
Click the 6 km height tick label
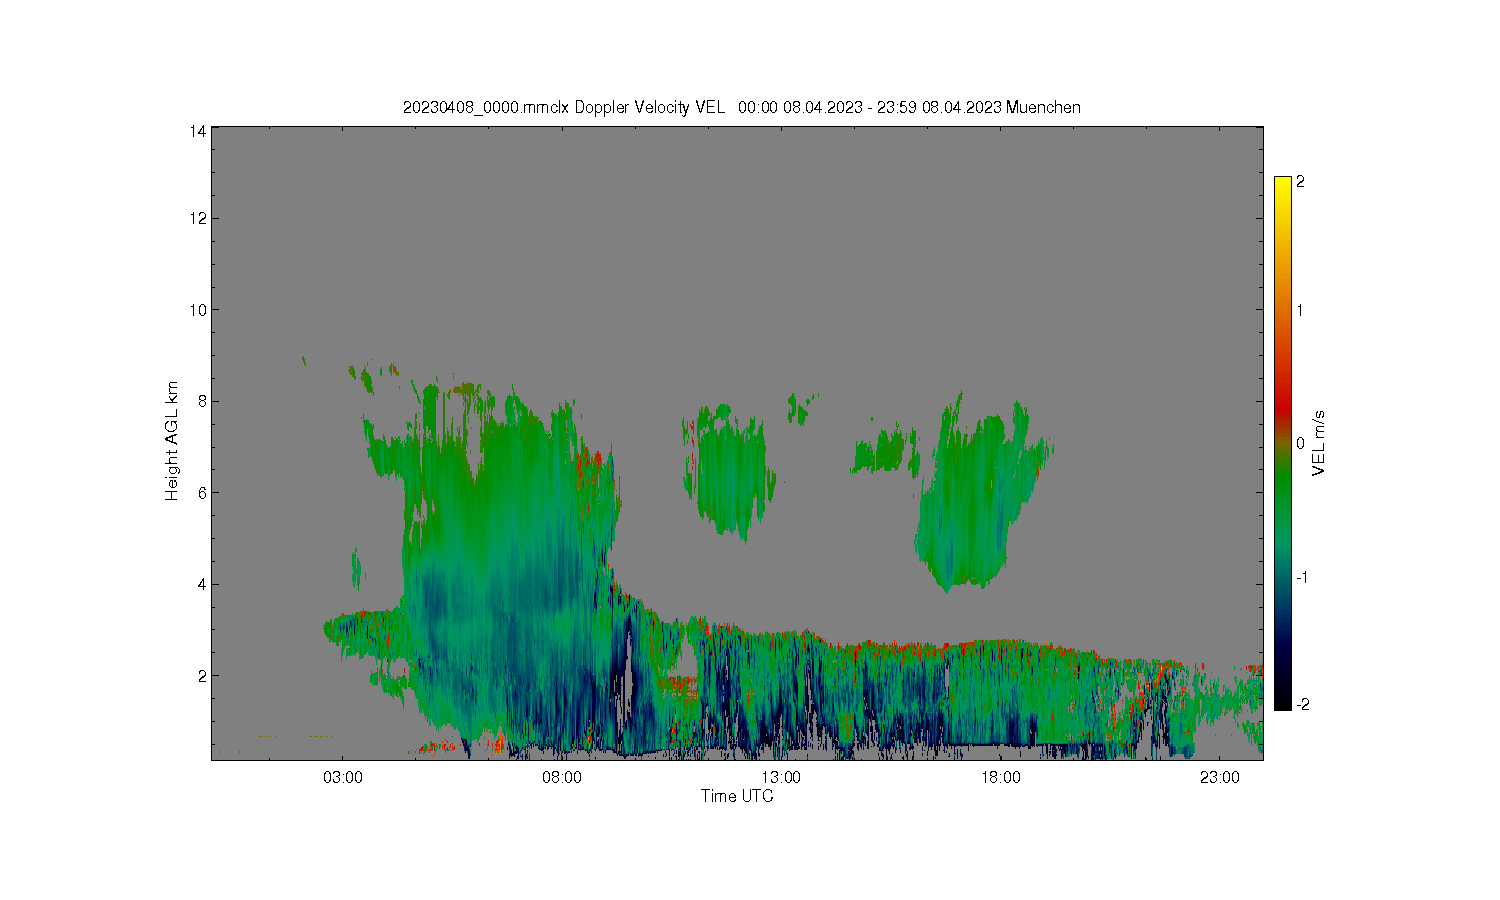[202, 493]
